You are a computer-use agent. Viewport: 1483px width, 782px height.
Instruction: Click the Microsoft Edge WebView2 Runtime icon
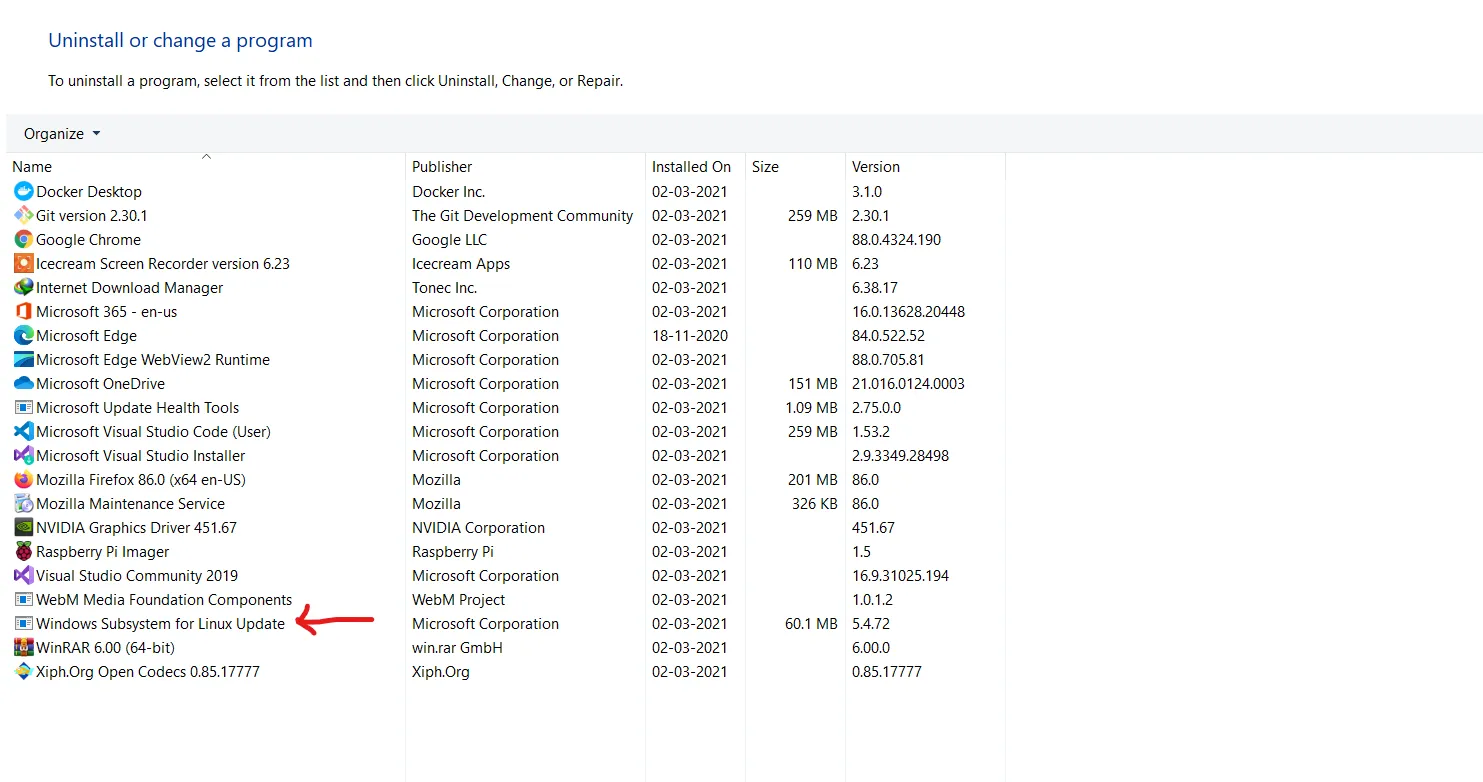[x=23, y=359]
